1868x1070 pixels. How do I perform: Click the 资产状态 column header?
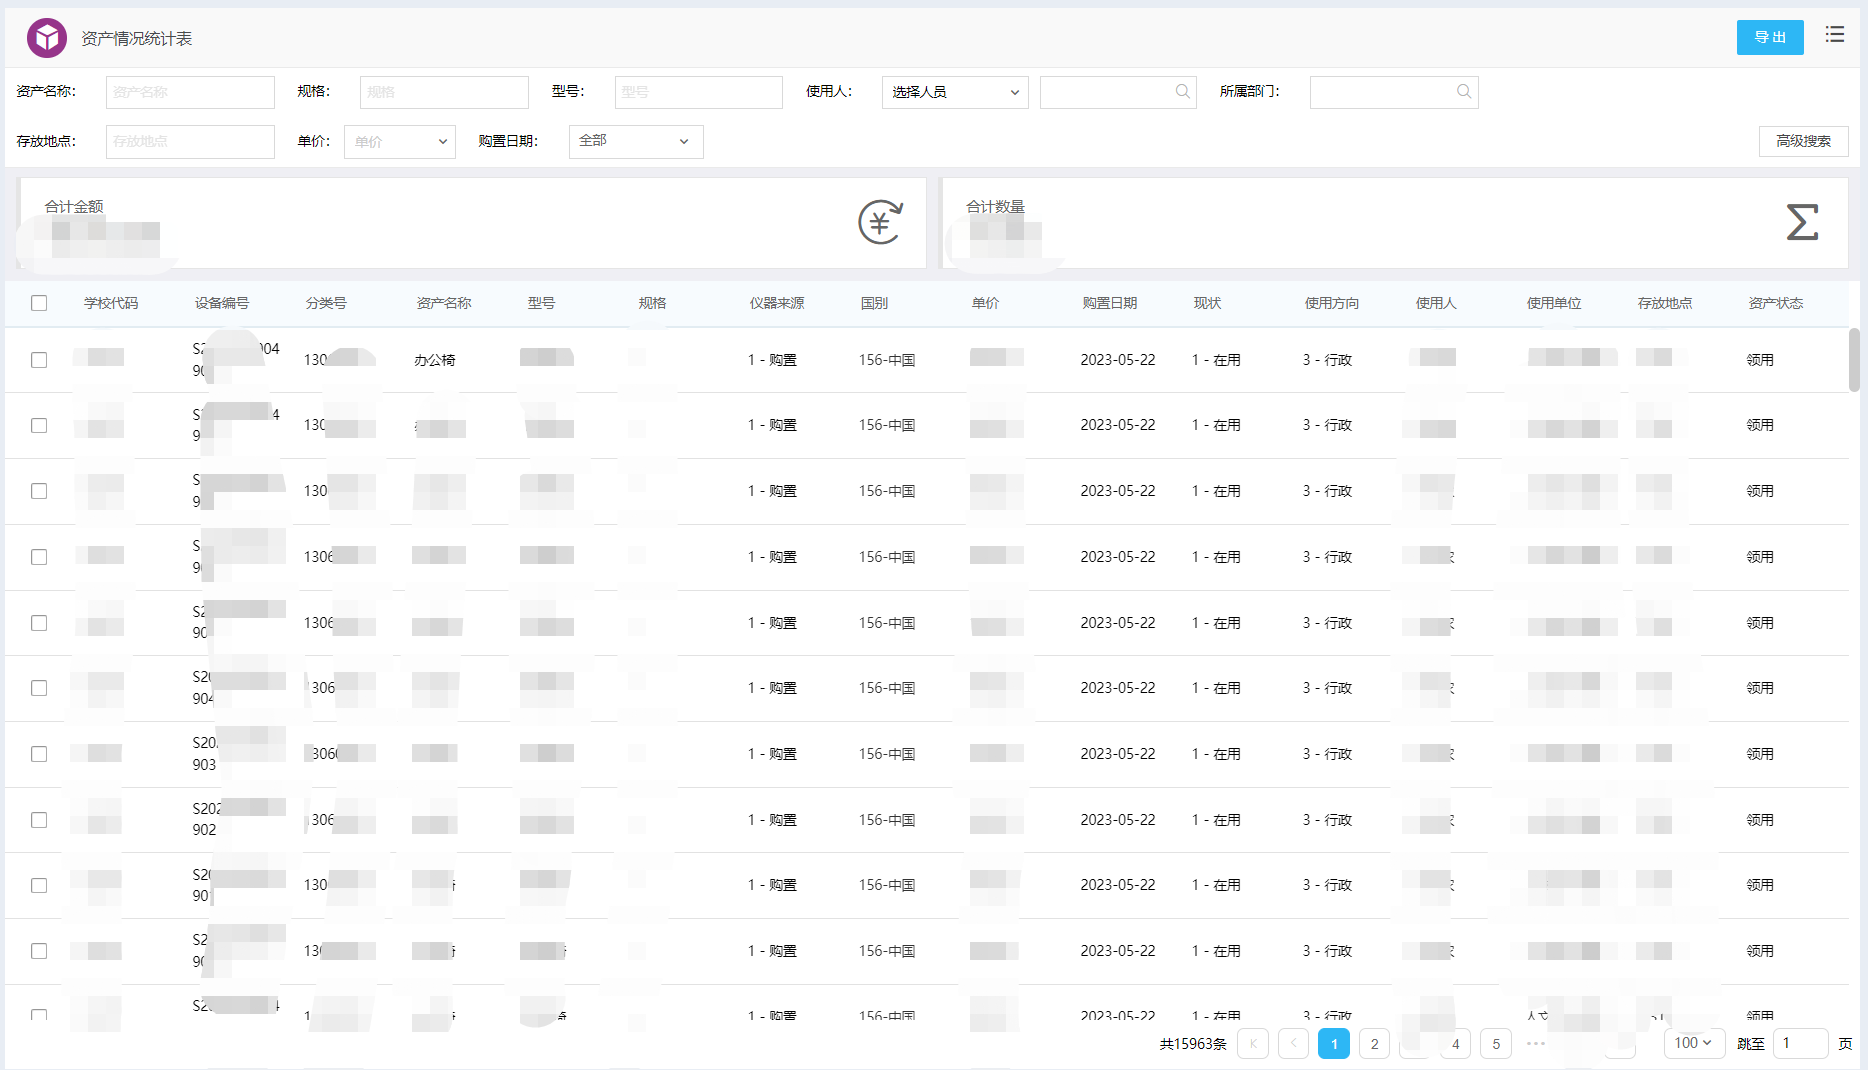(1776, 303)
